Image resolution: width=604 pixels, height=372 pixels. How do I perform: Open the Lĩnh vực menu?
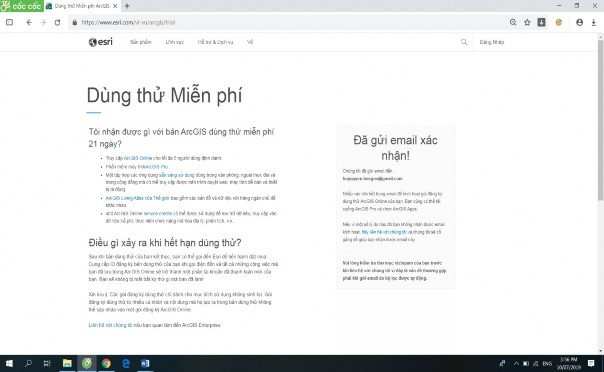coord(175,42)
